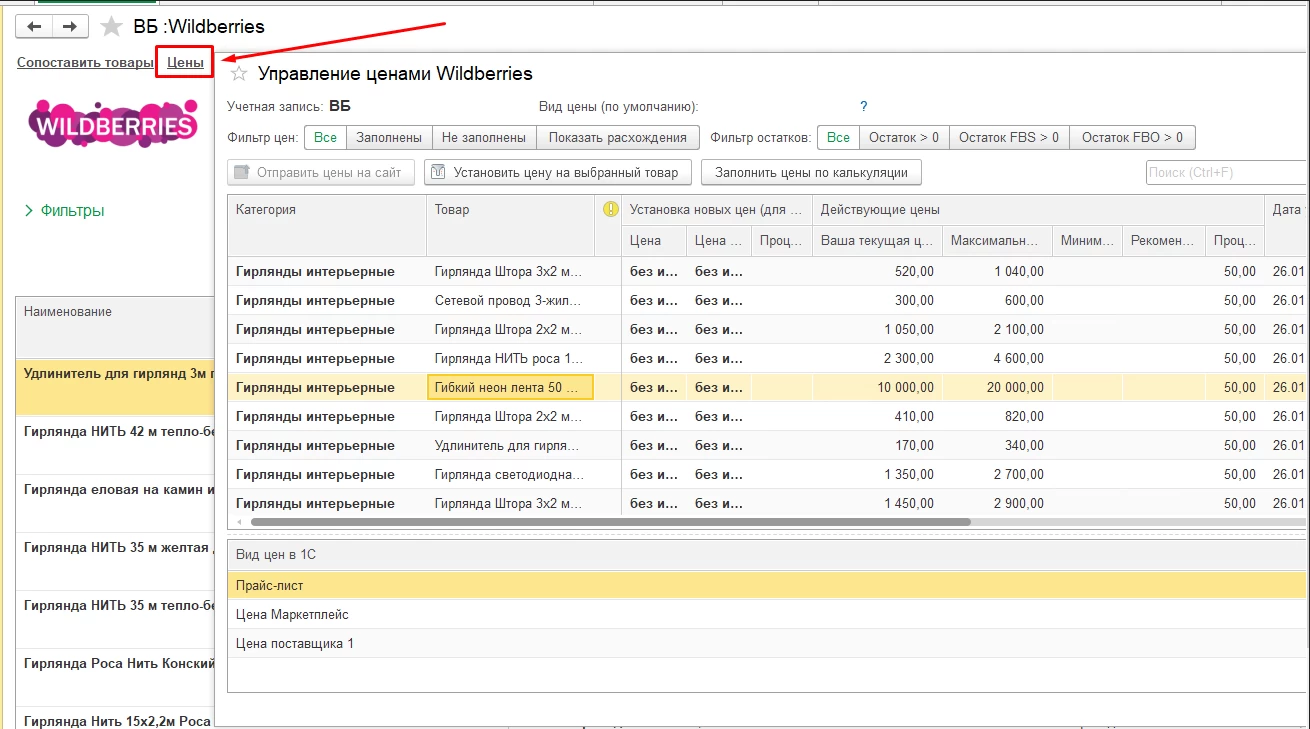The width and height of the screenshot is (1310, 729).
Task: Open the Сопоставить товары link
Action: pyautogui.click(x=85, y=63)
